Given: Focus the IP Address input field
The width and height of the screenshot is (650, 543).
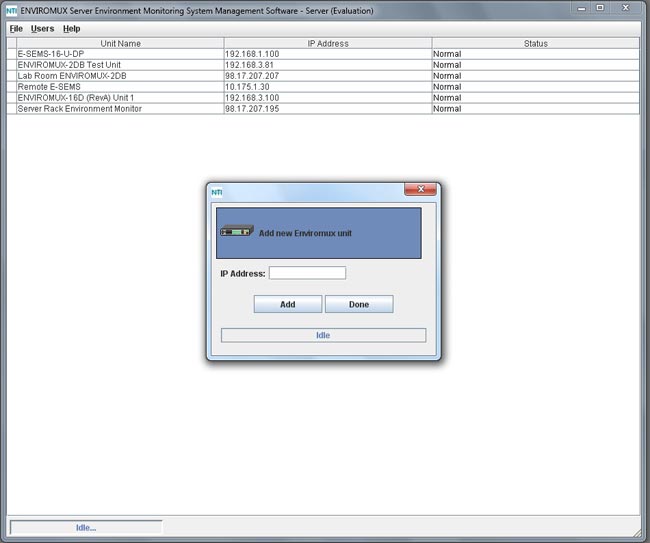Looking at the screenshot, I should tap(307, 273).
